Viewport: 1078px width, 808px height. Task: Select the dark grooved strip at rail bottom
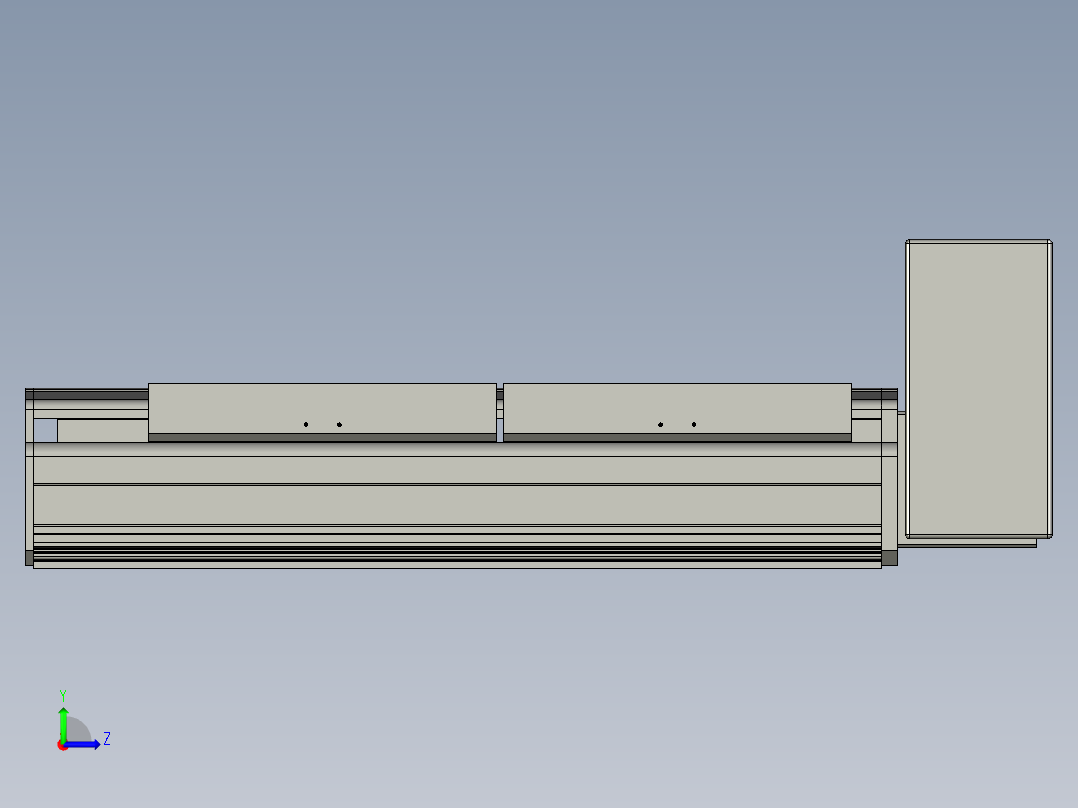457,552
